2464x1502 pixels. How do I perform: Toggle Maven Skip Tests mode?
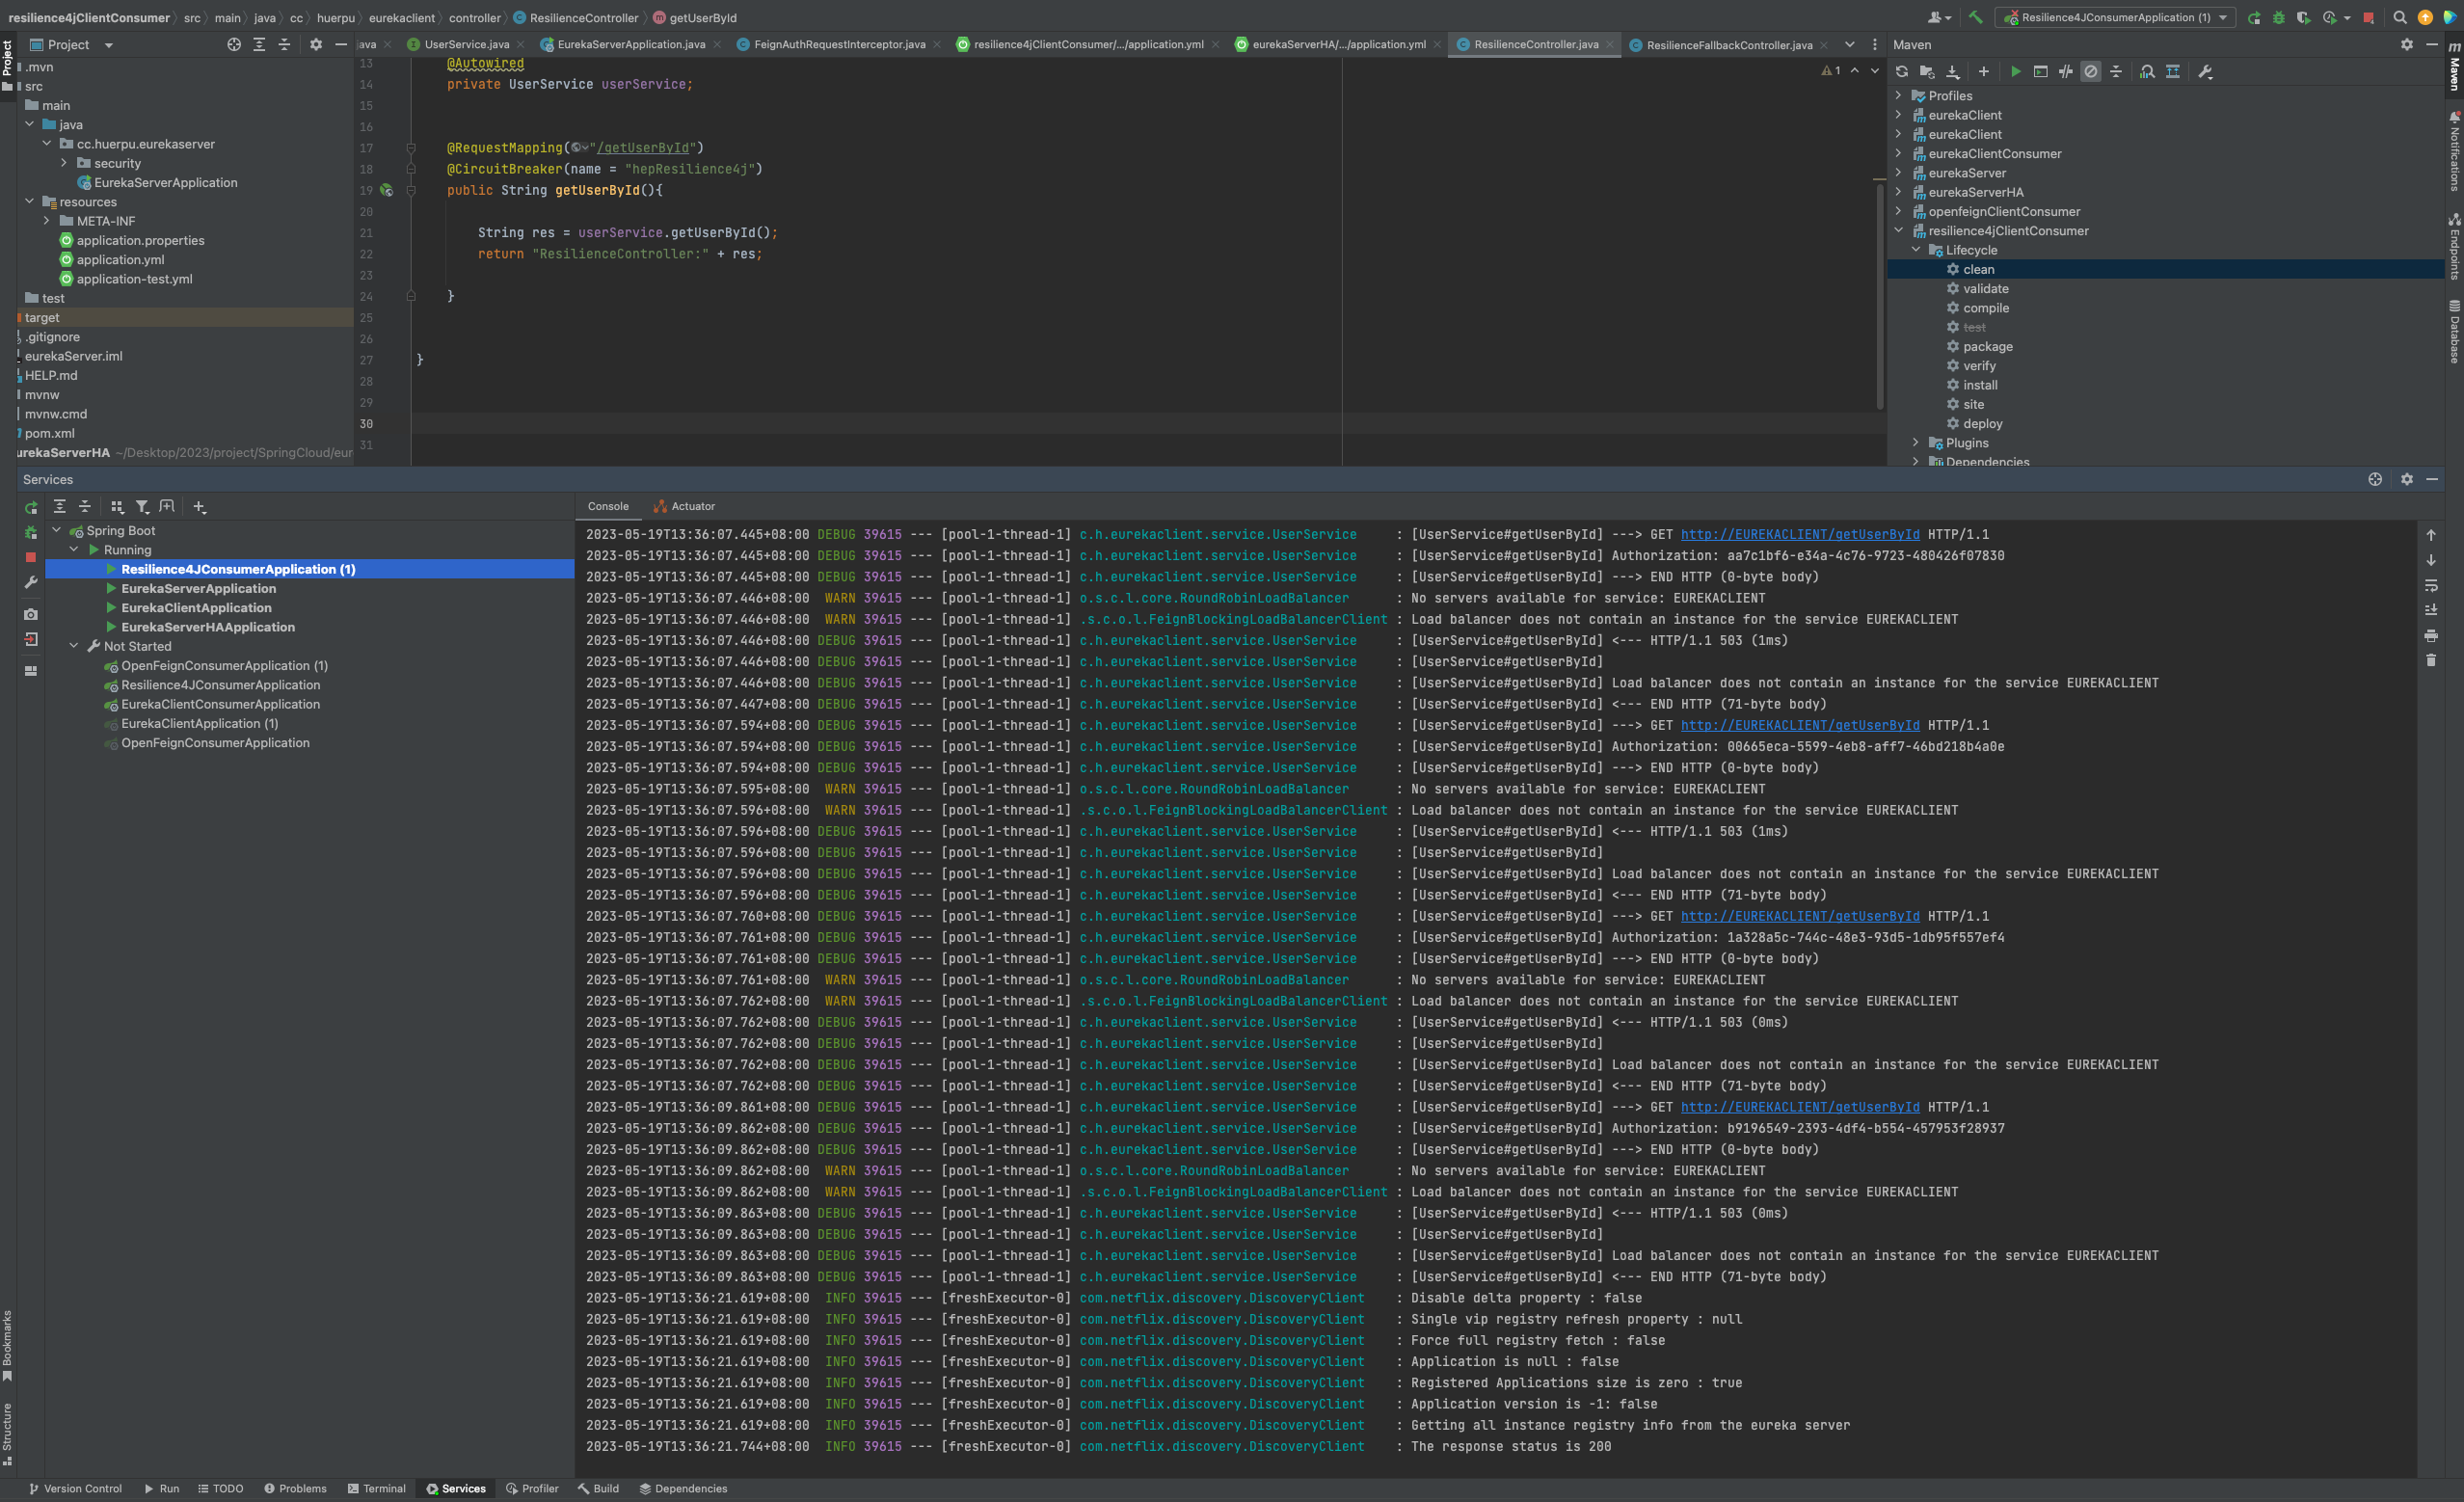tap(2090, 71)
